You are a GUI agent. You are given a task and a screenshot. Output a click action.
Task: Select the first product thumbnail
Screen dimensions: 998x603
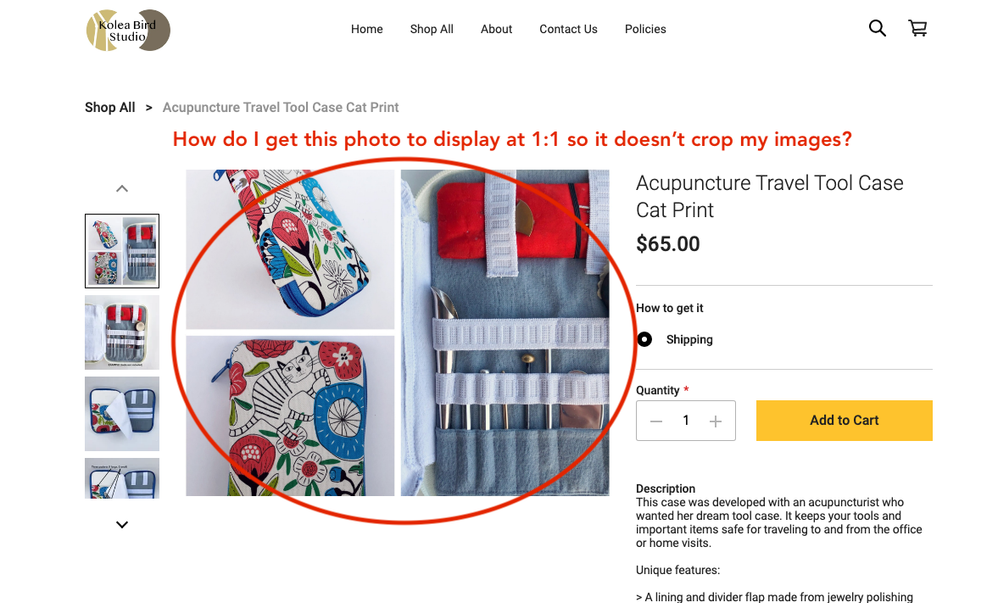tap(122, 251)
